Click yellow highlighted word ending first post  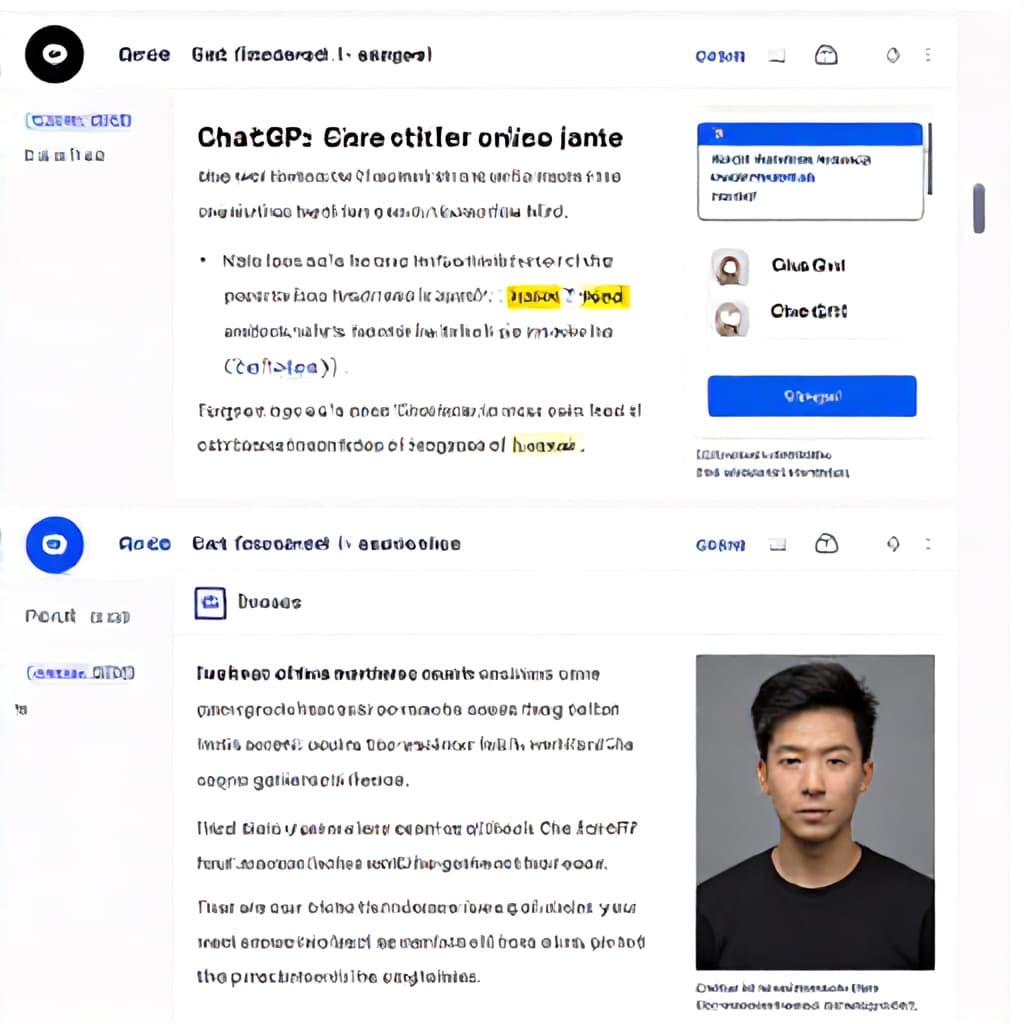click(546, 445)
